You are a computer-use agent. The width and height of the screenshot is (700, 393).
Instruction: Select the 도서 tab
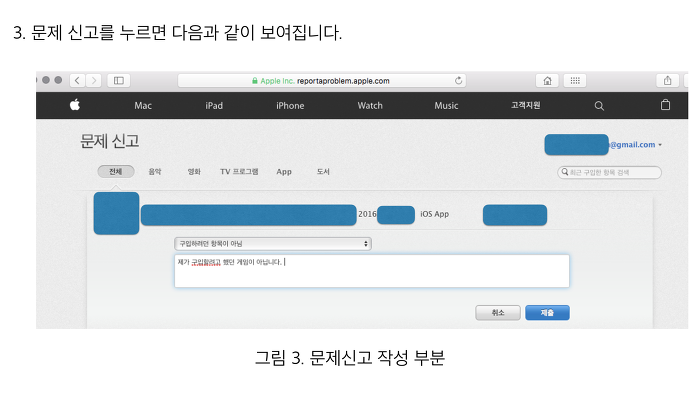(x=323, y=171)
